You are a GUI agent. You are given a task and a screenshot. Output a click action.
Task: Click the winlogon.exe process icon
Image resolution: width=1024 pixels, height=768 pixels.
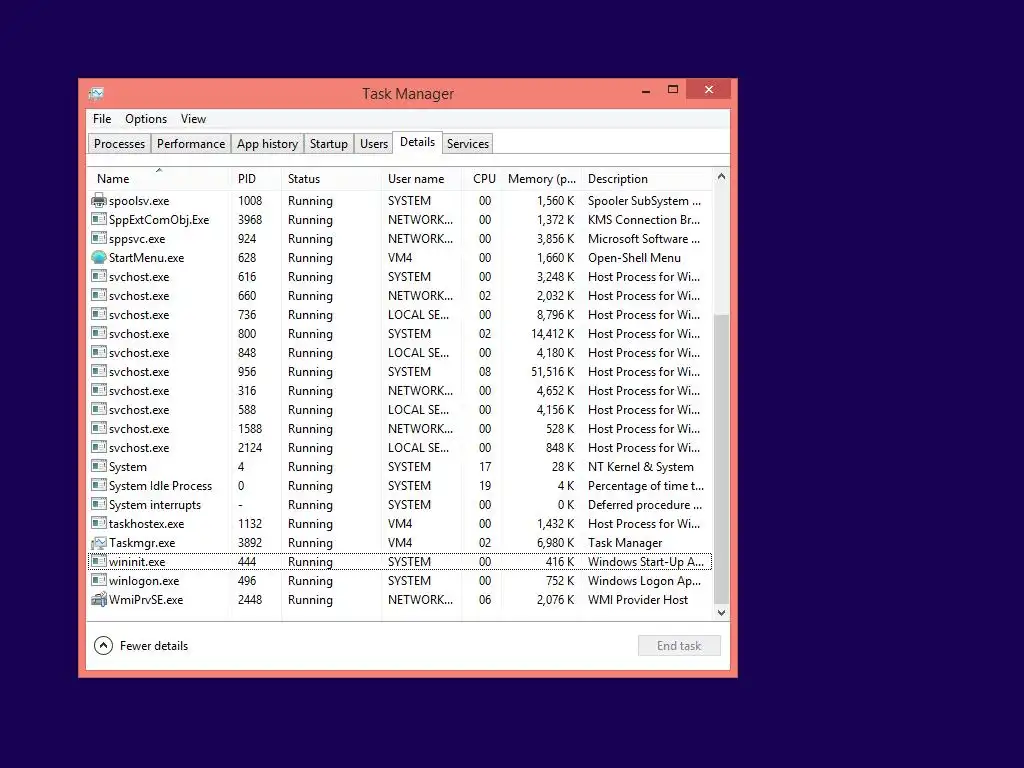point(99,579)
